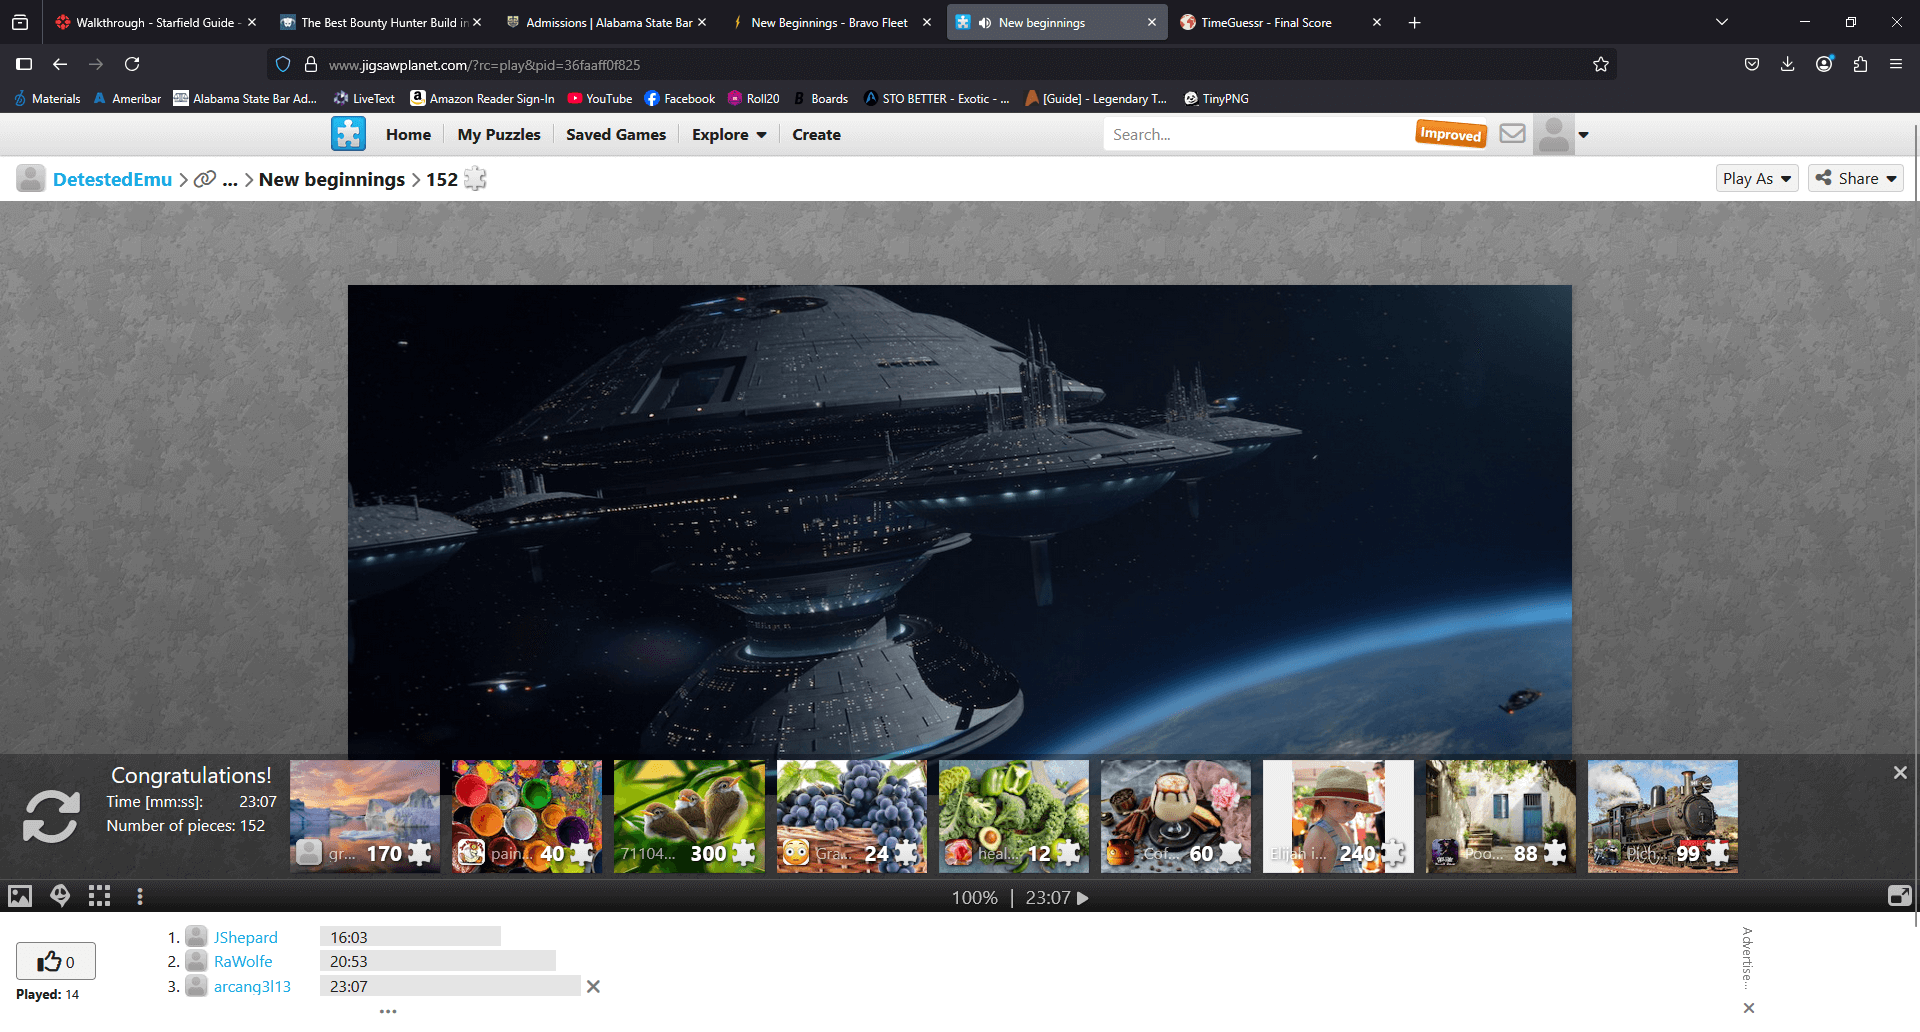This screenshot has width=1920, height=1032.
Task: Mute the New beginnings tab audio icon
Action: (985, 22)
